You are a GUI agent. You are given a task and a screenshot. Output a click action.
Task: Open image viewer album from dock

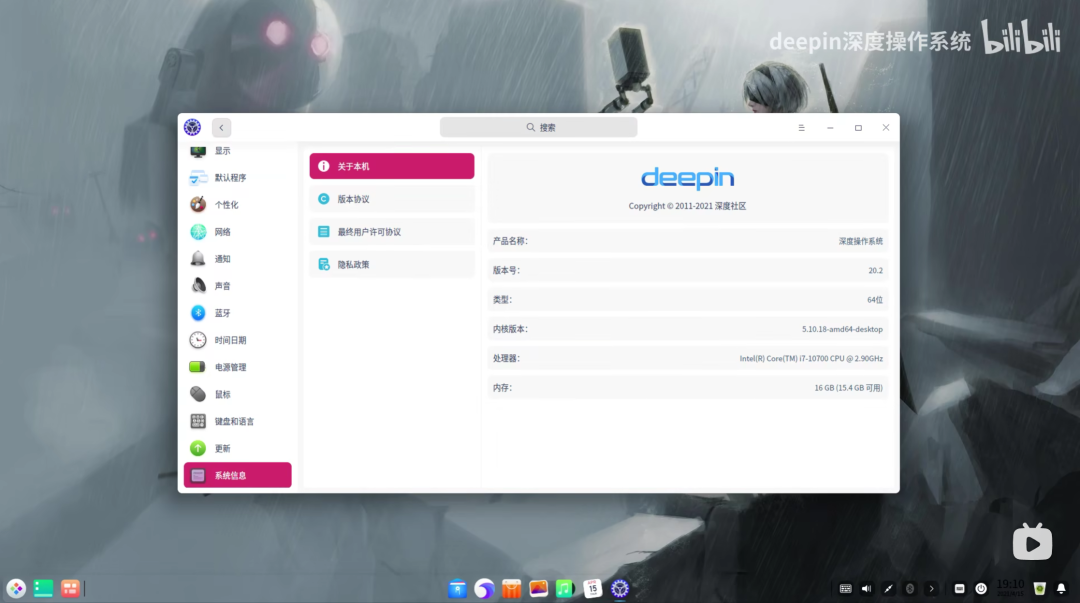point(539,589)
